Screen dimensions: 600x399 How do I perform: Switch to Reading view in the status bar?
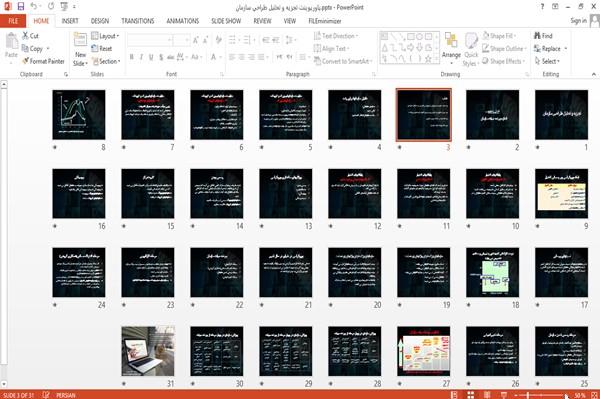[x=487, y=395]
